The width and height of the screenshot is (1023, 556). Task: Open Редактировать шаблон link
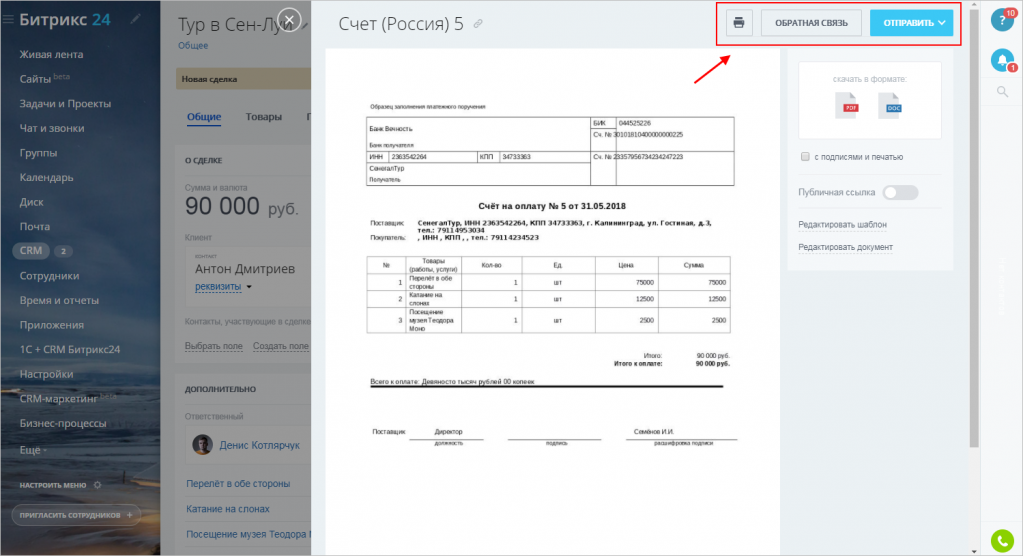842,224
